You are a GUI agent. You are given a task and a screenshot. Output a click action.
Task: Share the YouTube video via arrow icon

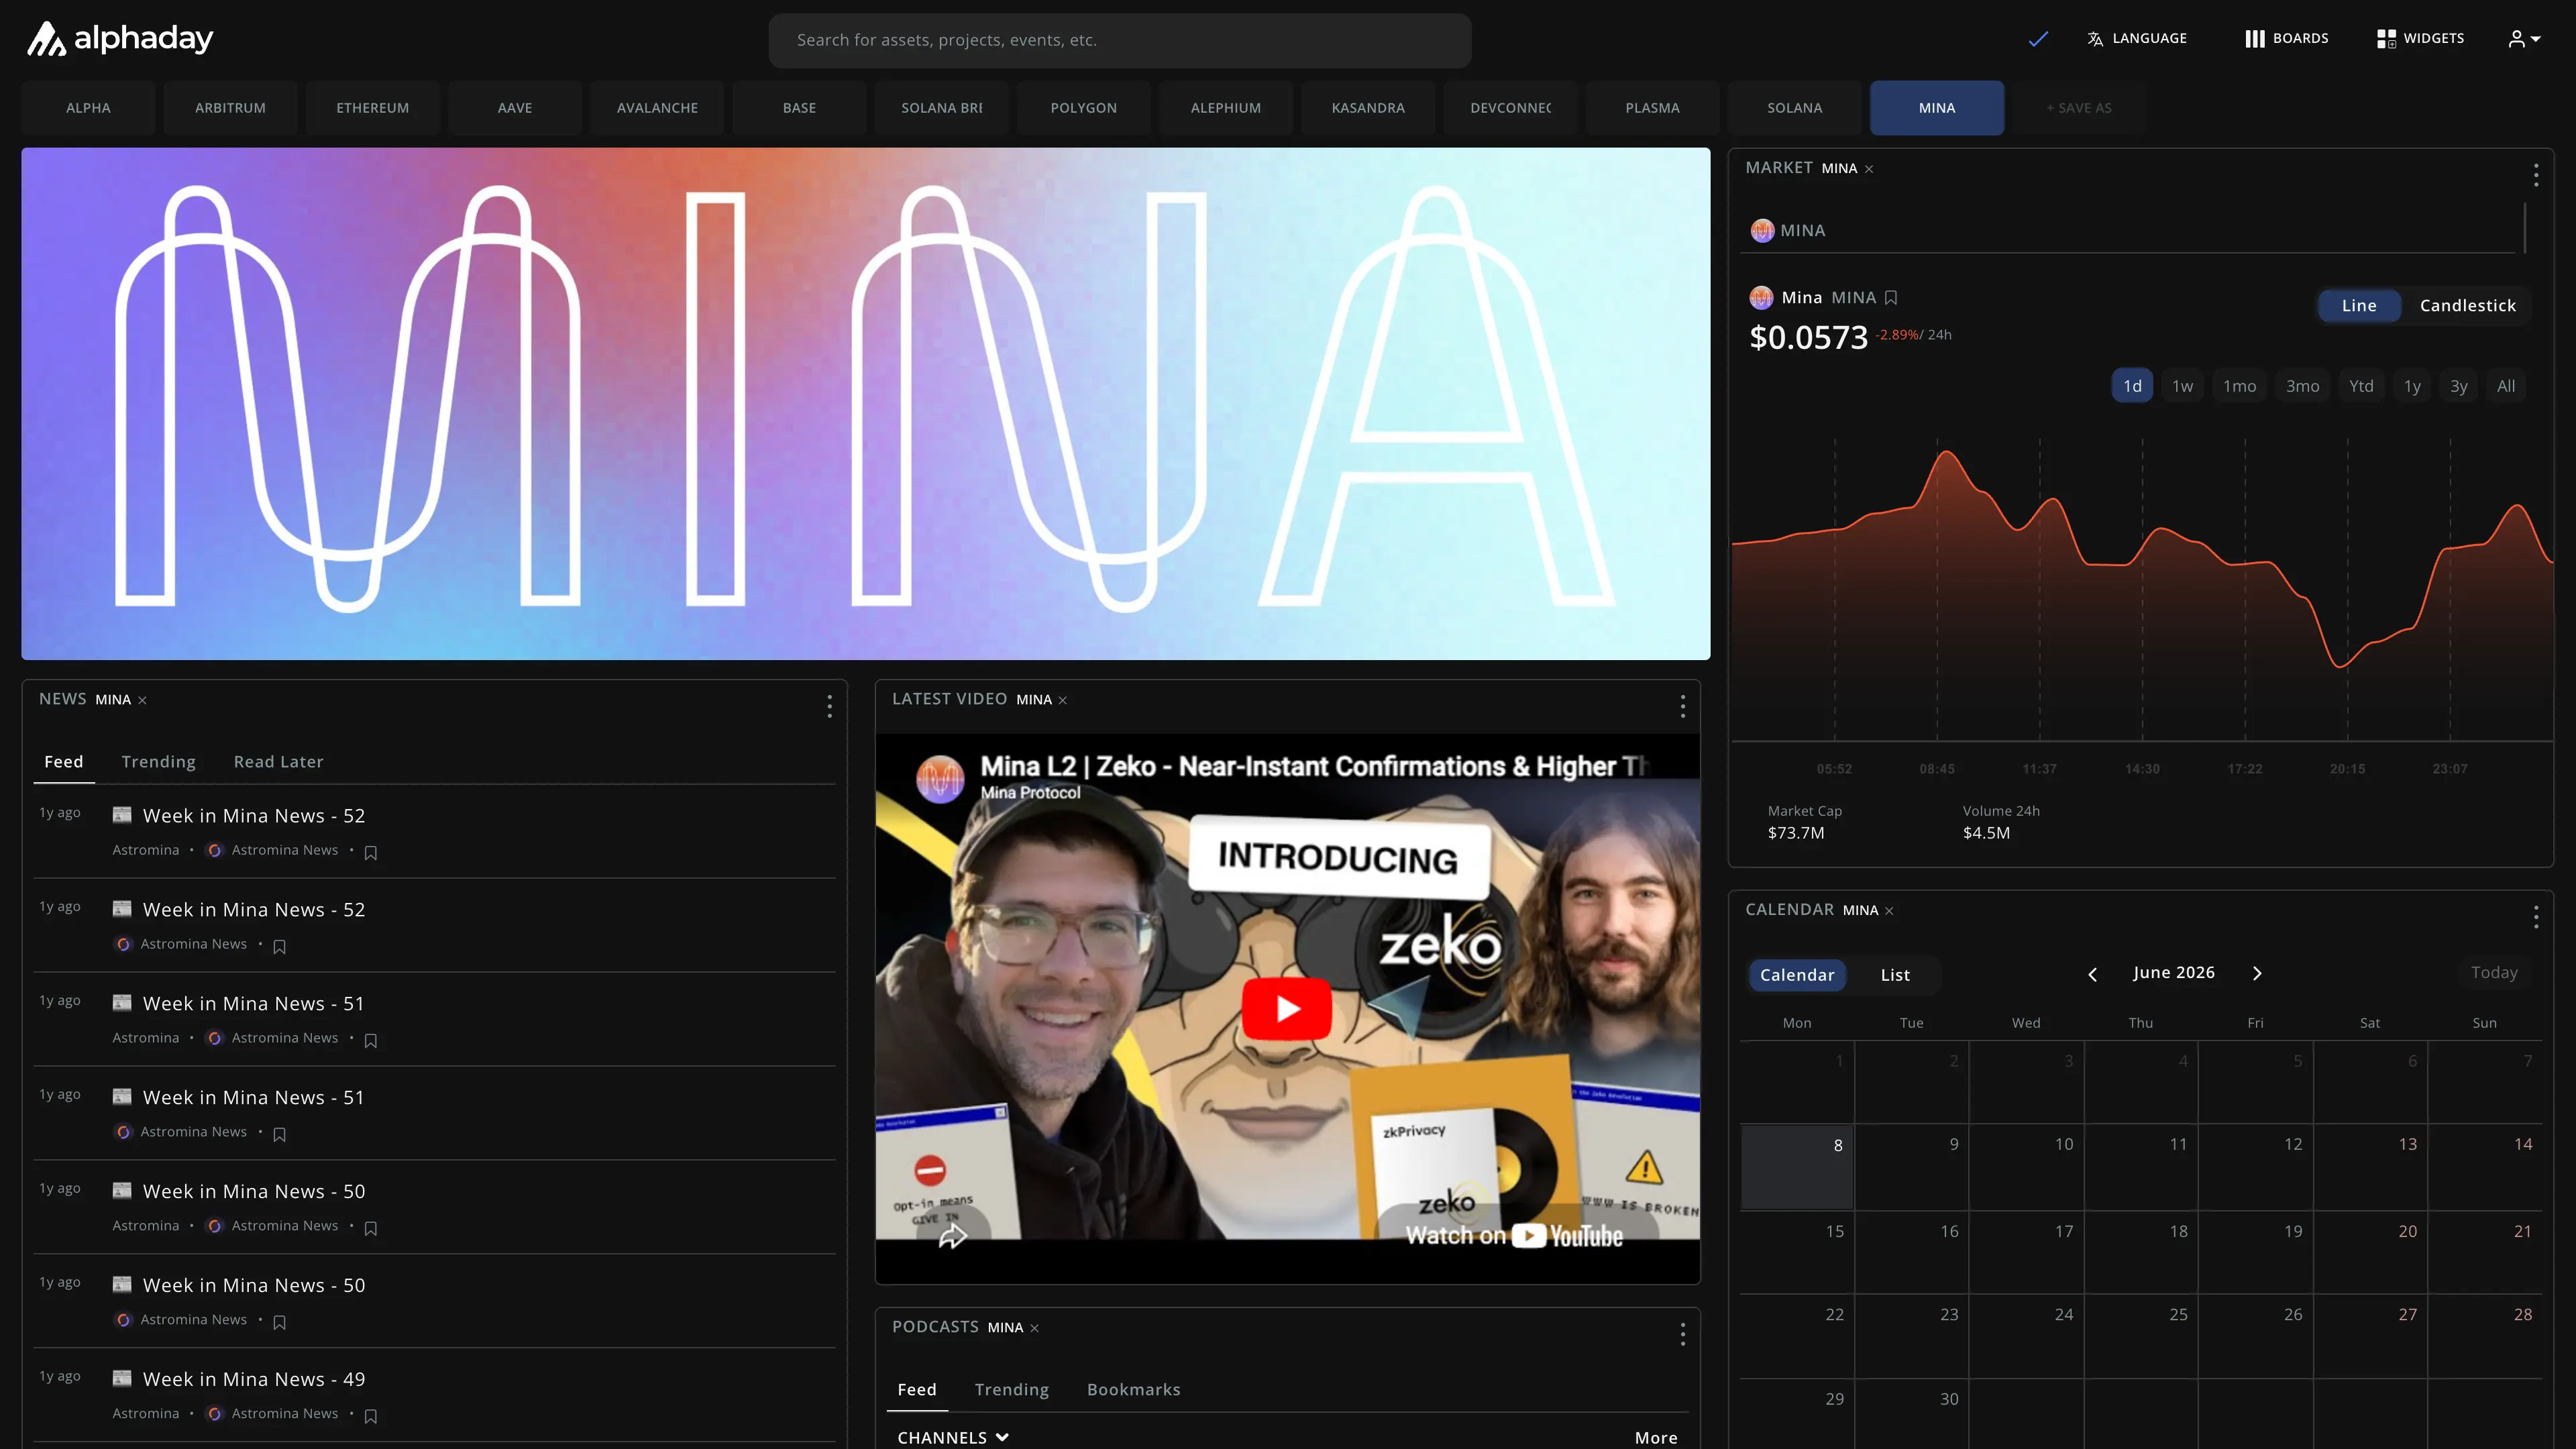(953, 1236)
